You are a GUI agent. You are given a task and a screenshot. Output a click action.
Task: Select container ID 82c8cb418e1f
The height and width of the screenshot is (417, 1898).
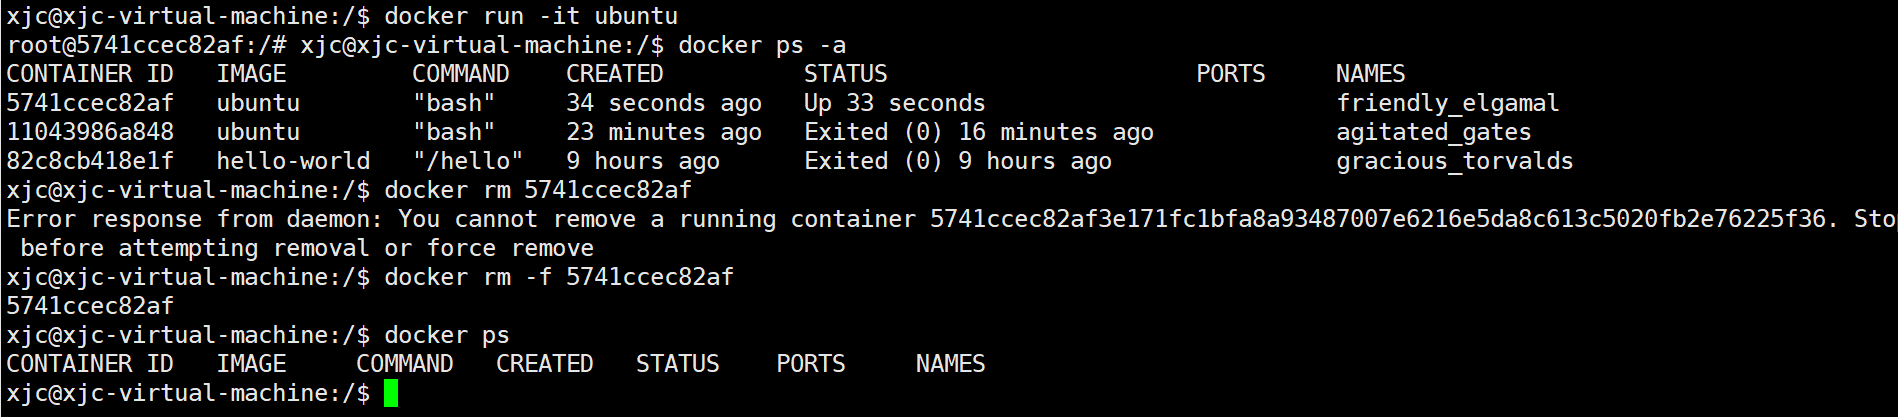90,161
